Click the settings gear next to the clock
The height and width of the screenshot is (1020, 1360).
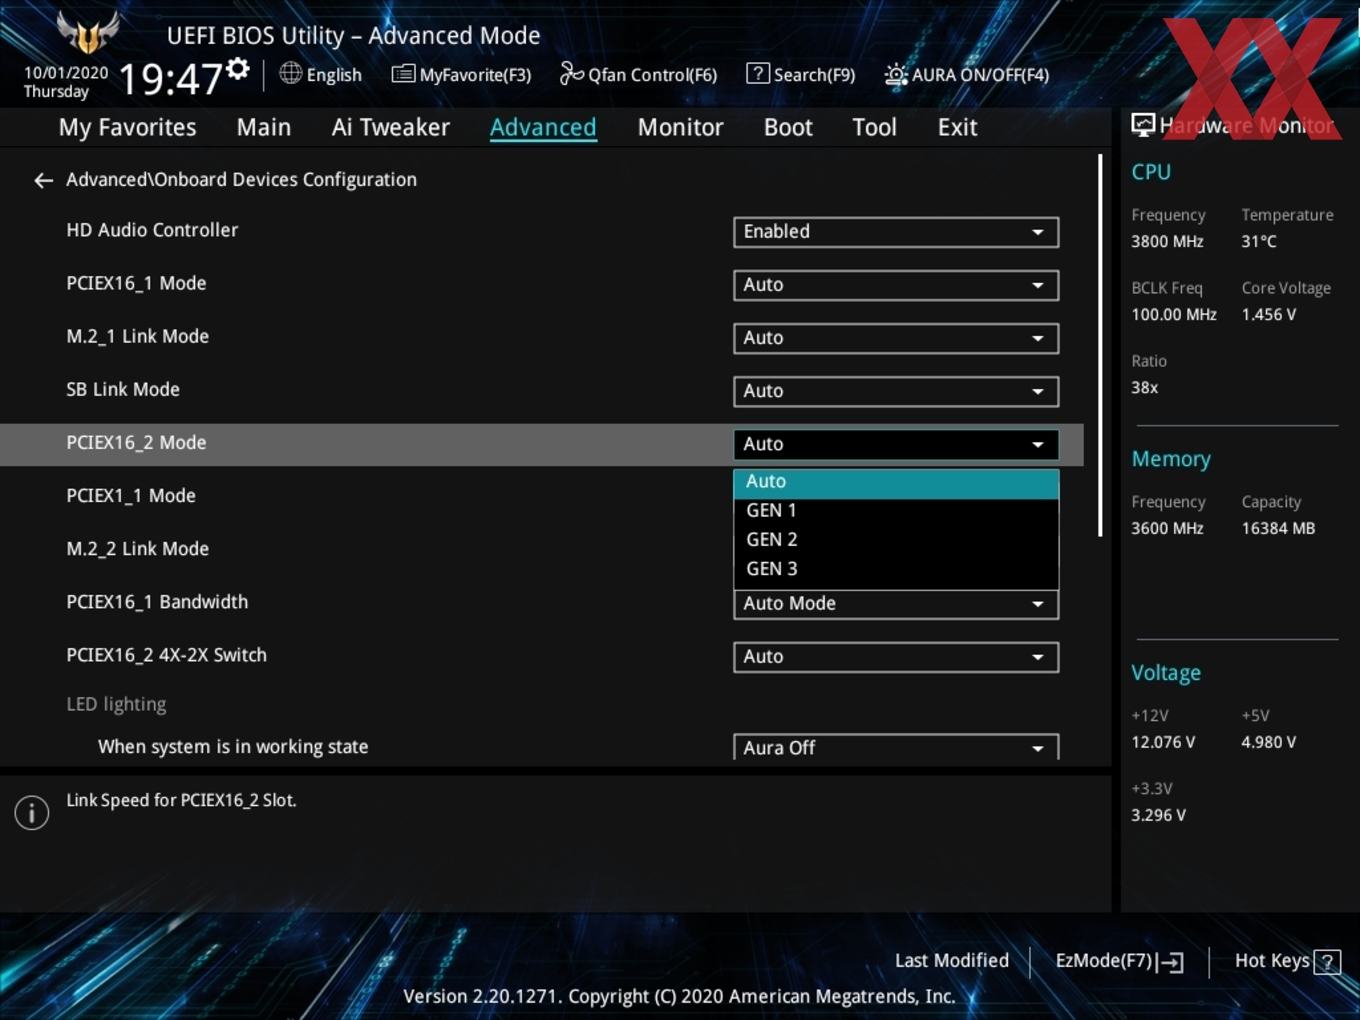click(x=237, y=68)
